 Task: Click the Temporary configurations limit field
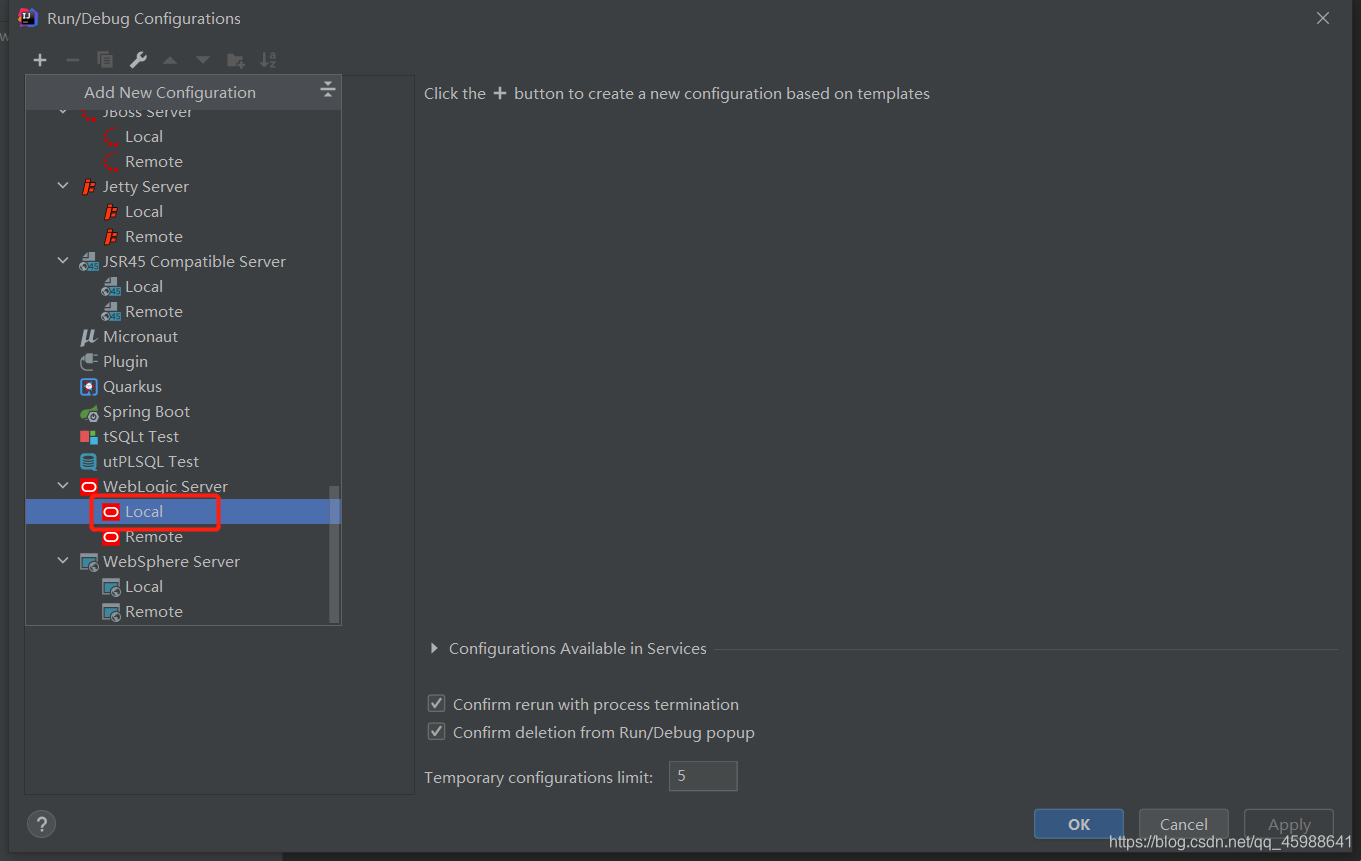tap(703, 776)
